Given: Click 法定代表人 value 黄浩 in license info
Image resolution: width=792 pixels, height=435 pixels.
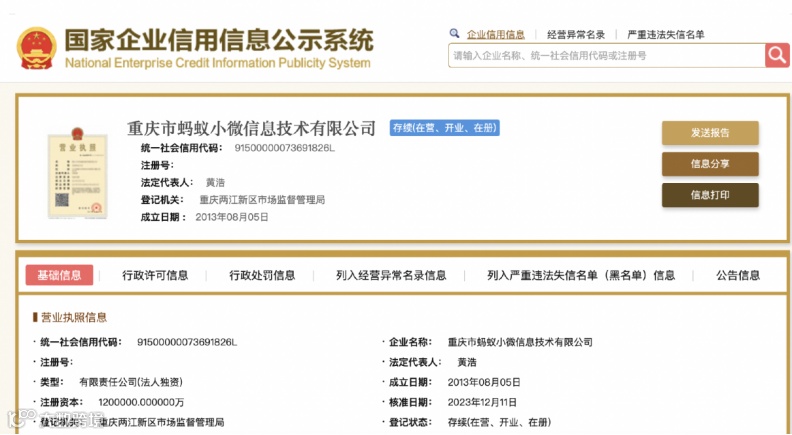Looking at the screenshot, I should 467,362.
